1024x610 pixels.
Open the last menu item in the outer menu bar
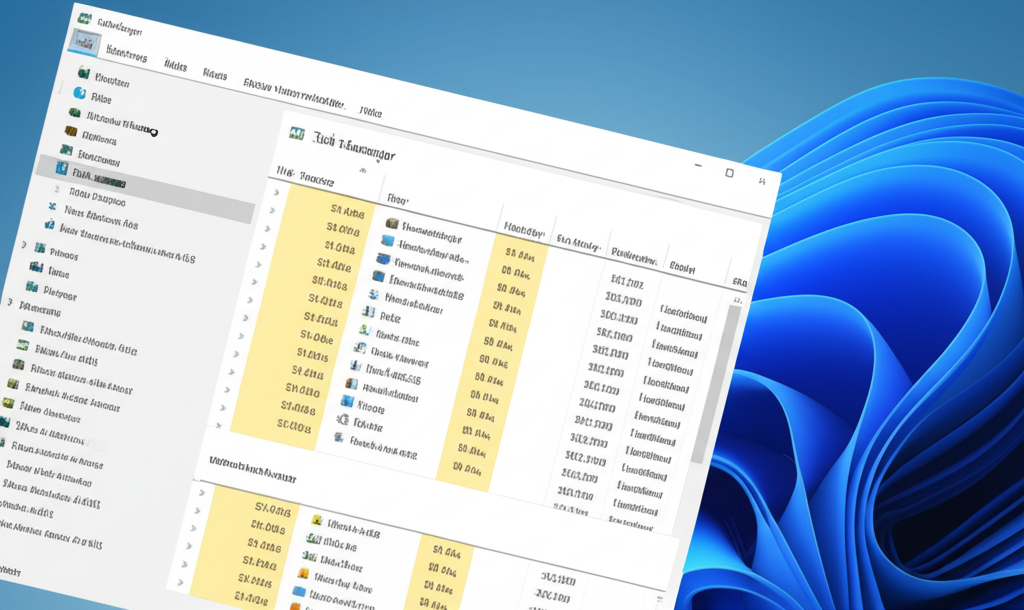pyautogui.click(x=371, y=113)
